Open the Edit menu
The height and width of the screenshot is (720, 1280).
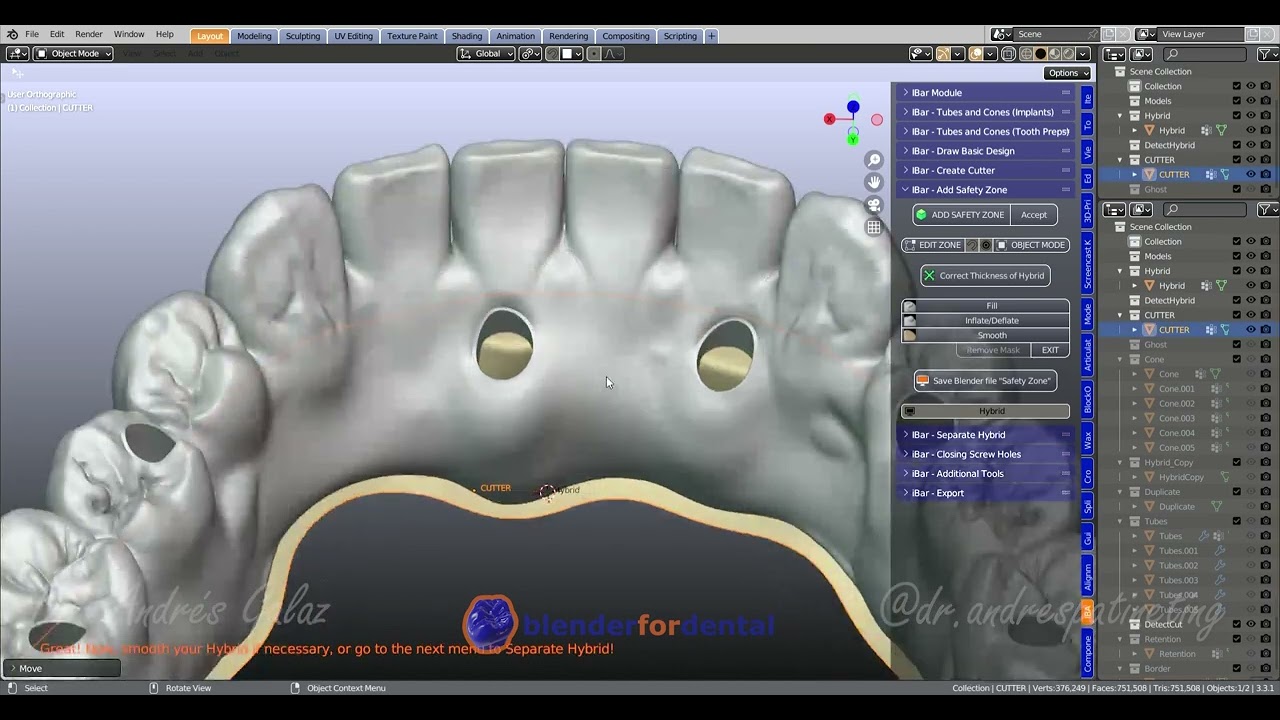coord(57,35)
